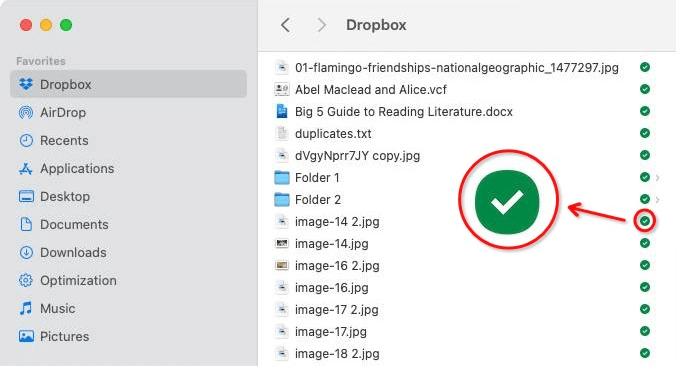
Task: Click the Downloads arrow icon
Action: pos(26,253)
